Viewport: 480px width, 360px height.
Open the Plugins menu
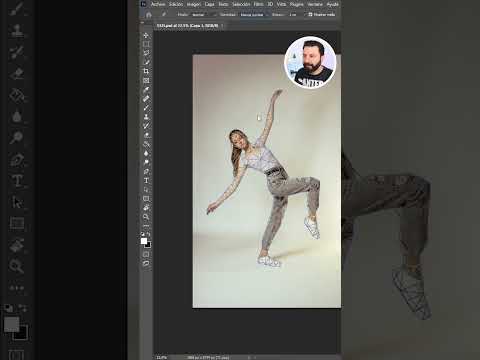pyautogui.click(x=297, y=4)
